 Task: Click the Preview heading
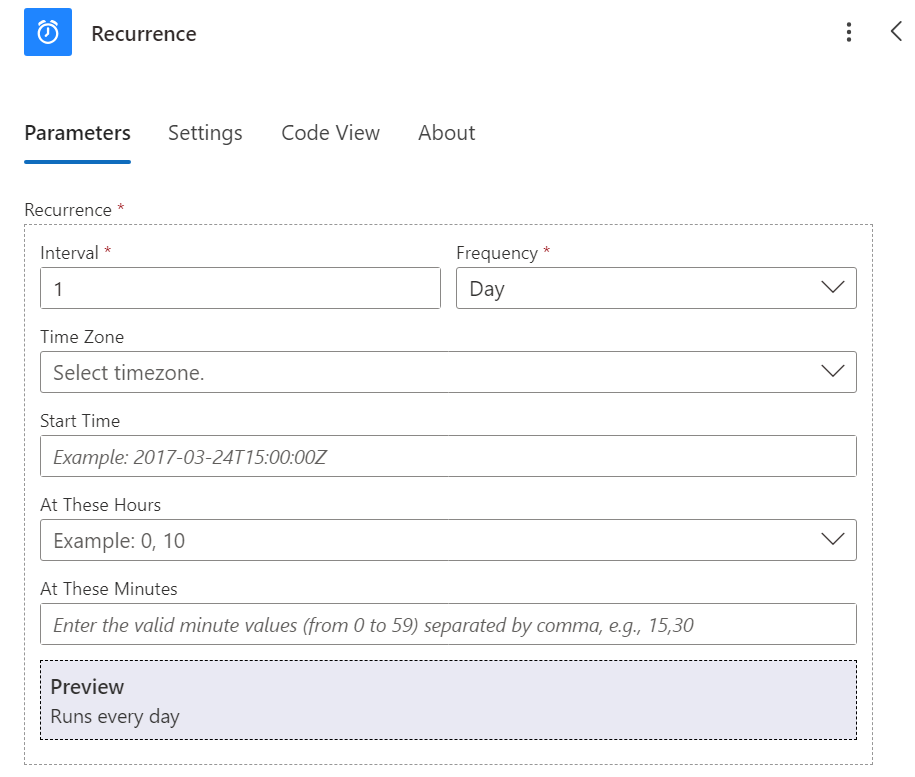coord(88,687)
